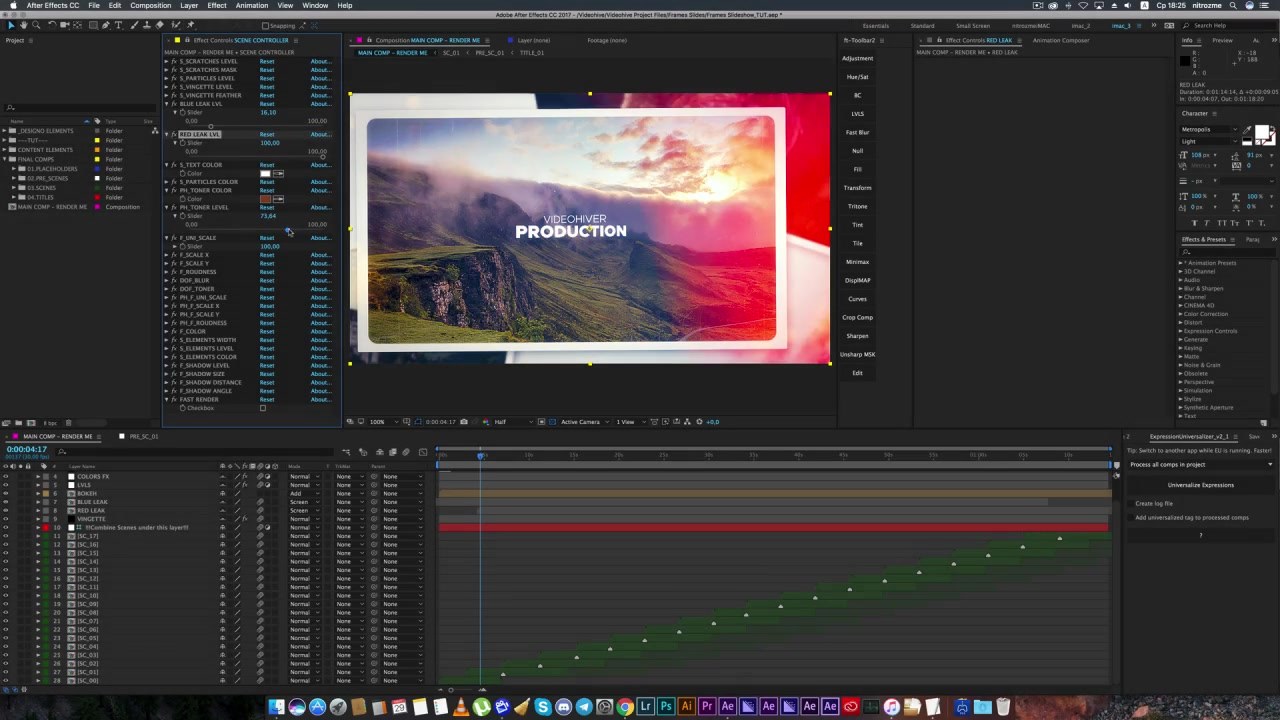Click About for S_PARTICLES LEVEL
1280x720 pixels.
tap(320, 78)
